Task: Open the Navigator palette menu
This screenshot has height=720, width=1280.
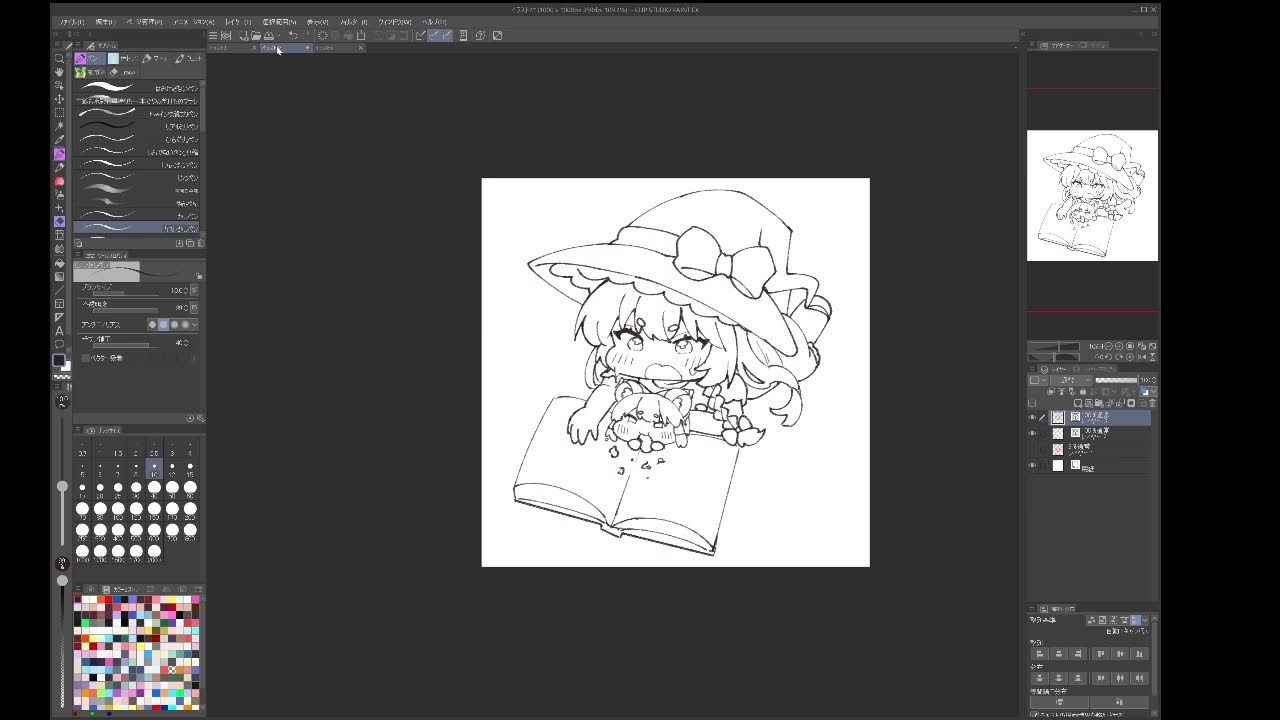Action: [1032, 45]
